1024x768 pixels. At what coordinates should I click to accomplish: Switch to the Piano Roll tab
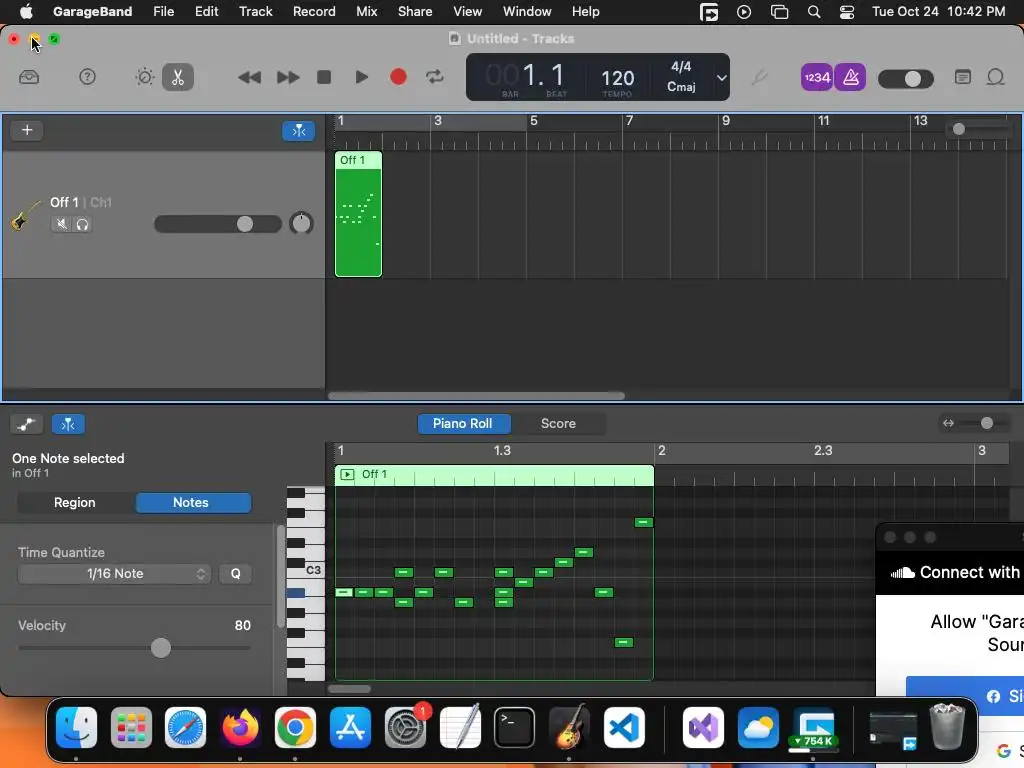(x=463, y=423)
